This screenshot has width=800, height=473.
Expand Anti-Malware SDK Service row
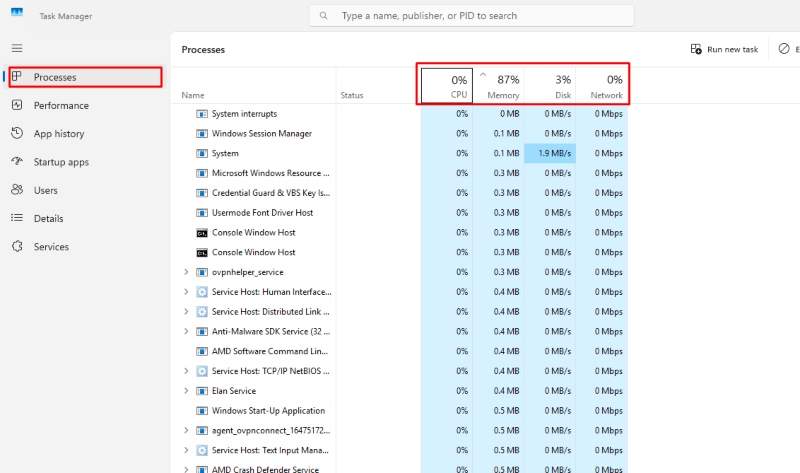tap(186, 331)
